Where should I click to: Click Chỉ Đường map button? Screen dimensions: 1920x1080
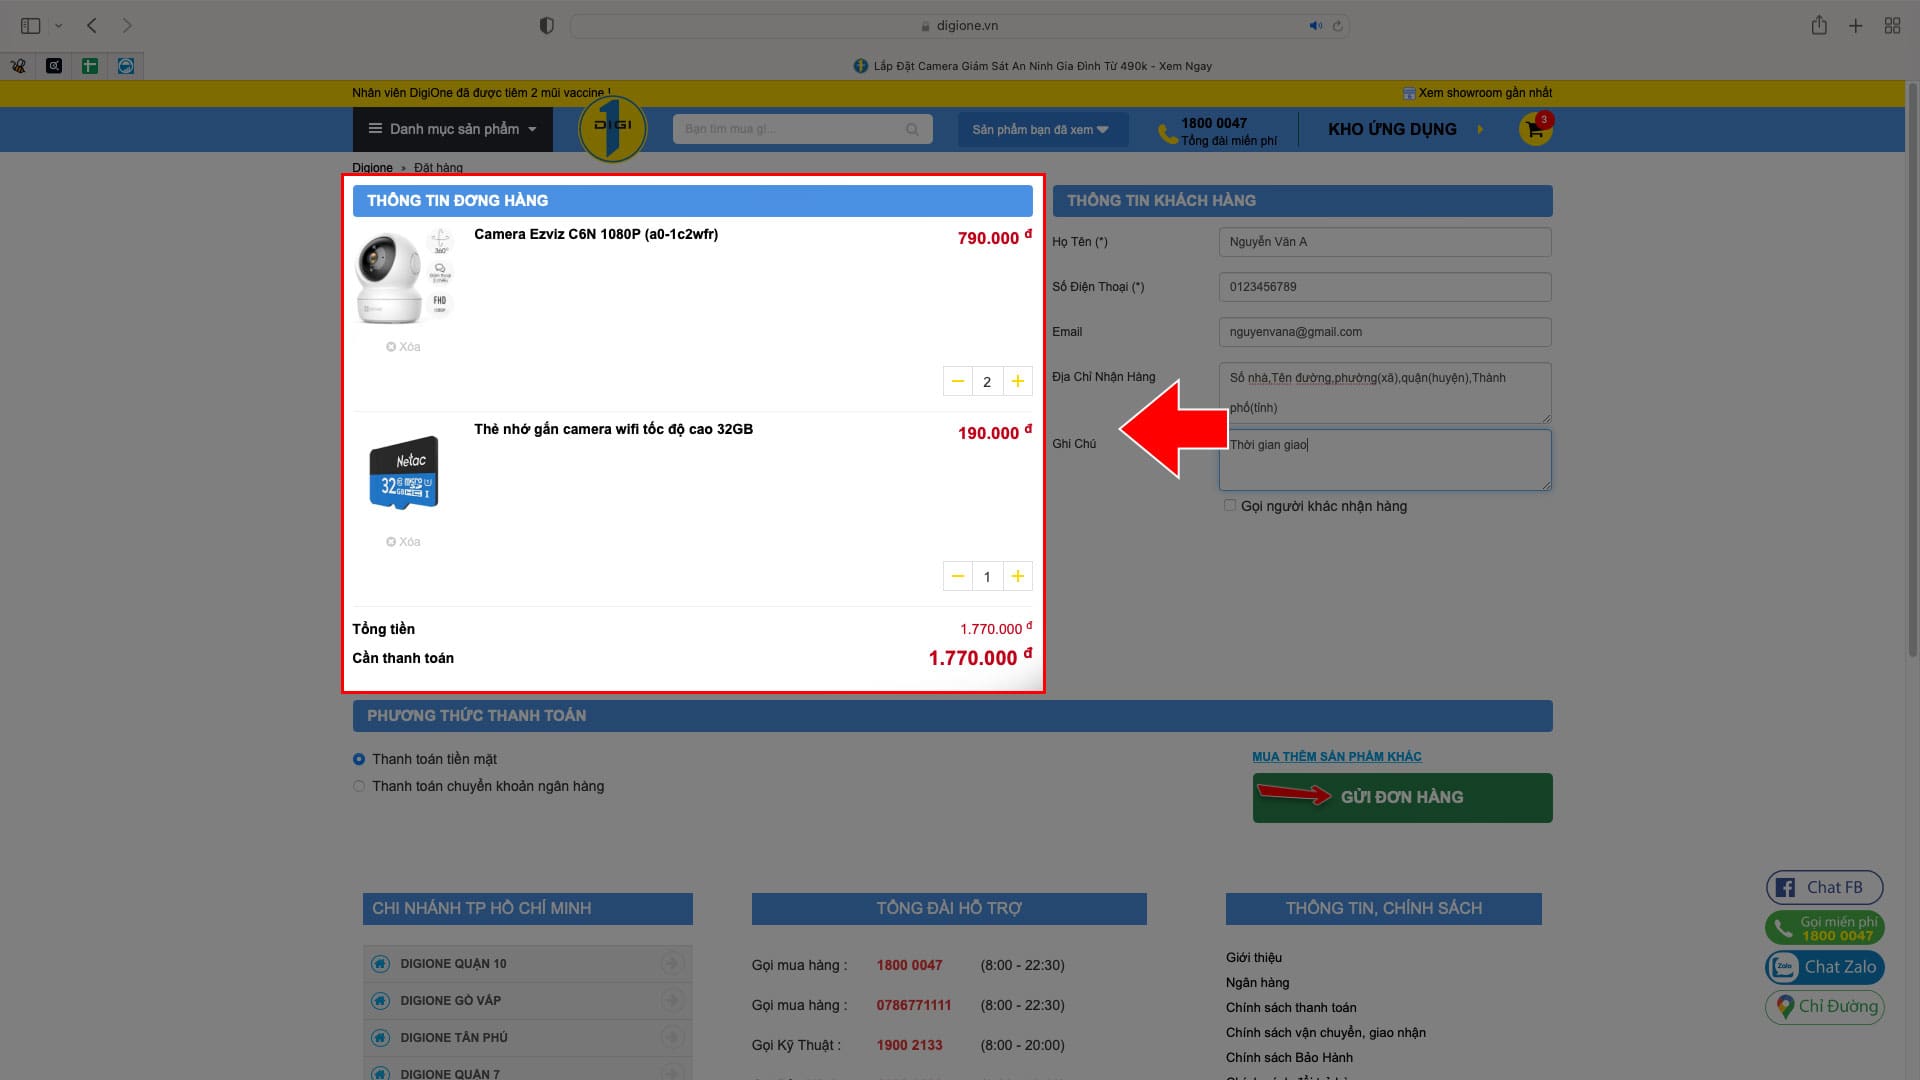point(1824,1006)
